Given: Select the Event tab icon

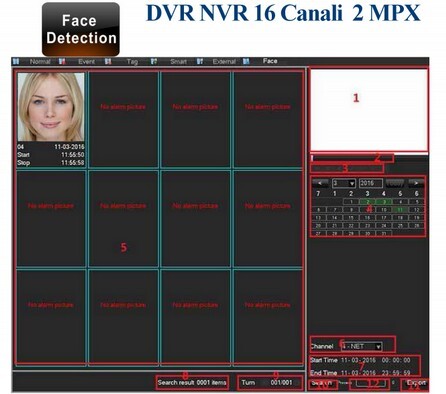Looking at the screenshot, I should 62,61.
